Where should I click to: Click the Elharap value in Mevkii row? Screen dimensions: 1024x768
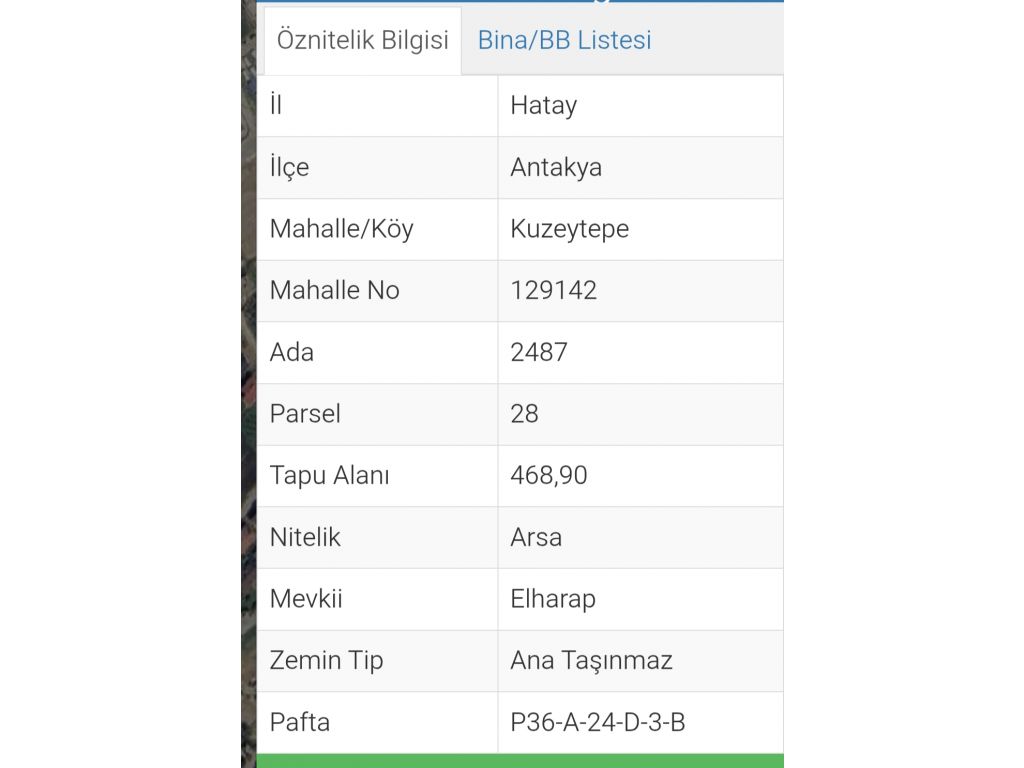pyautogui.click(x=552, y=599)
